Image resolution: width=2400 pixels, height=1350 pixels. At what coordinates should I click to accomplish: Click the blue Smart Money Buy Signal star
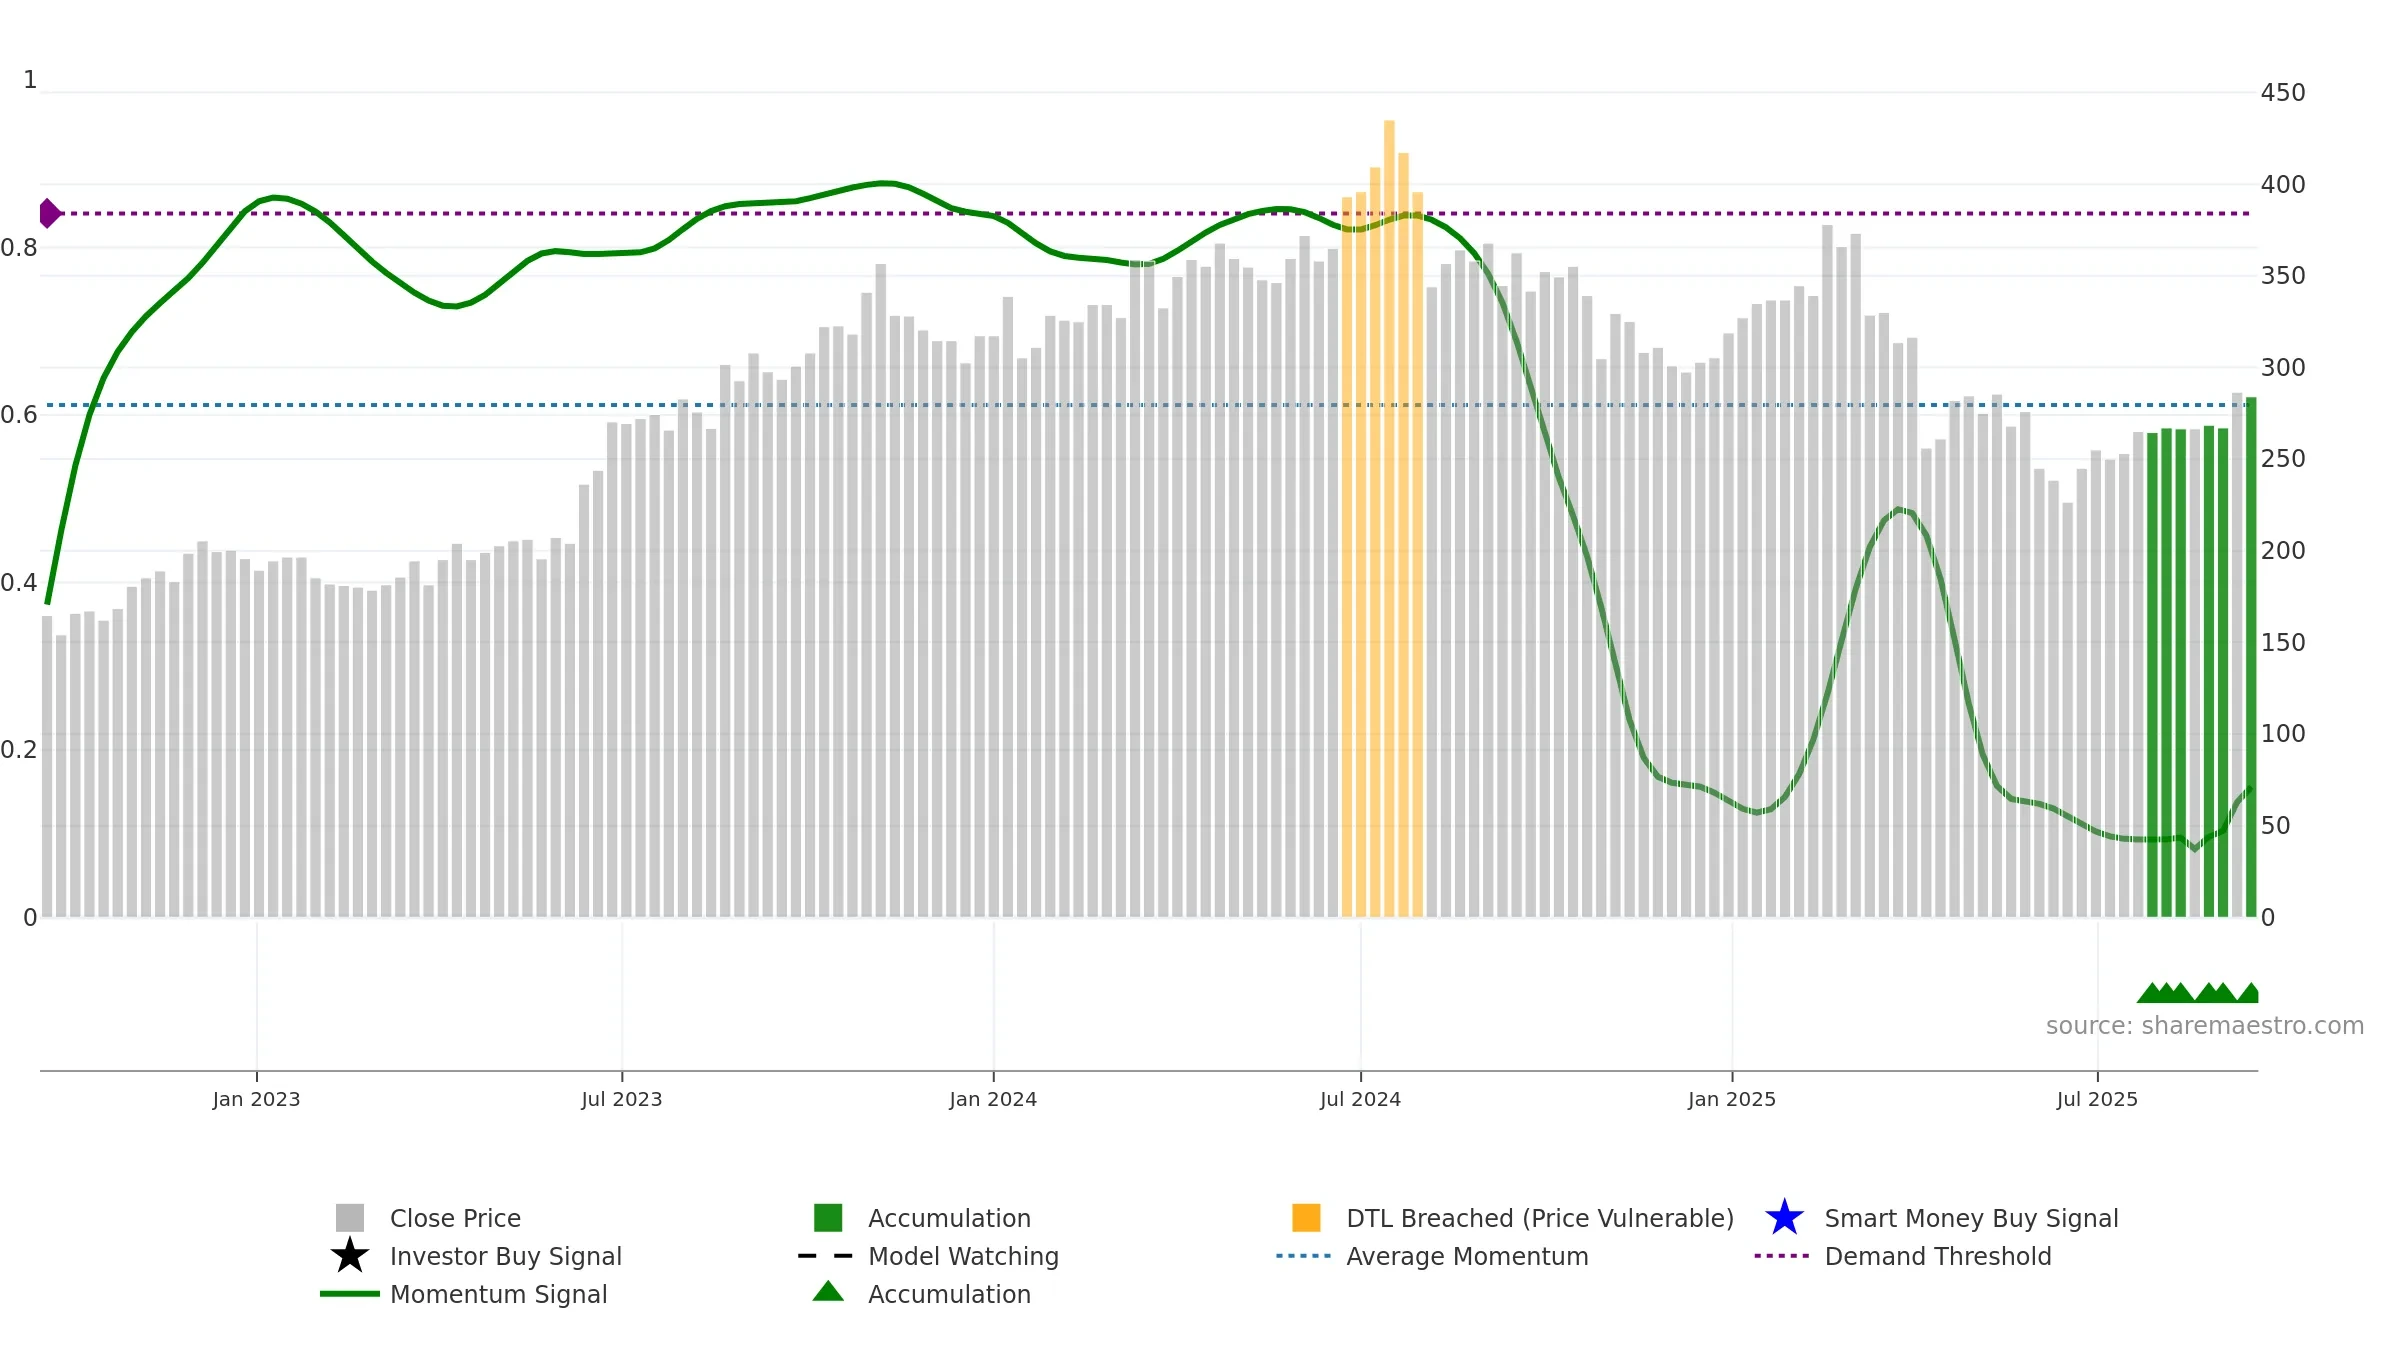[x=1784, y=1217]
